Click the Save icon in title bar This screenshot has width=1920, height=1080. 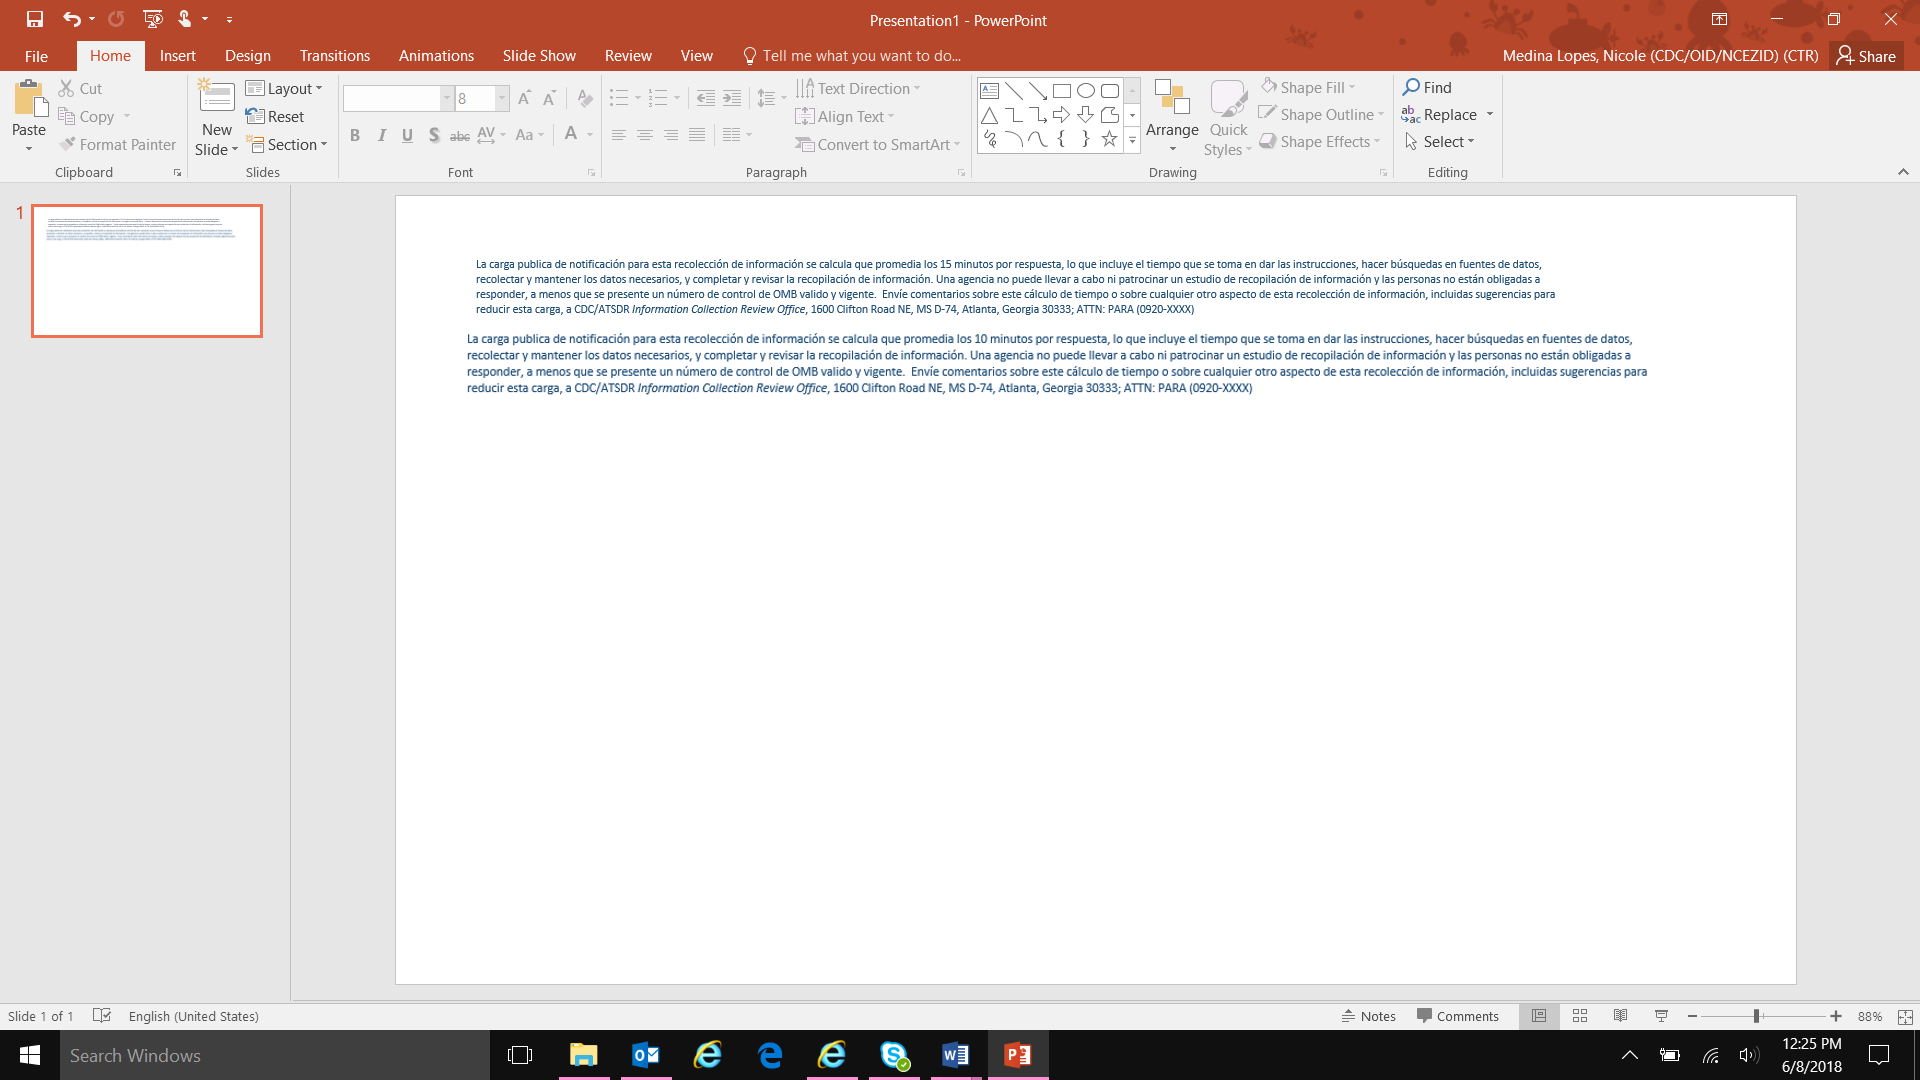[35, 19]
